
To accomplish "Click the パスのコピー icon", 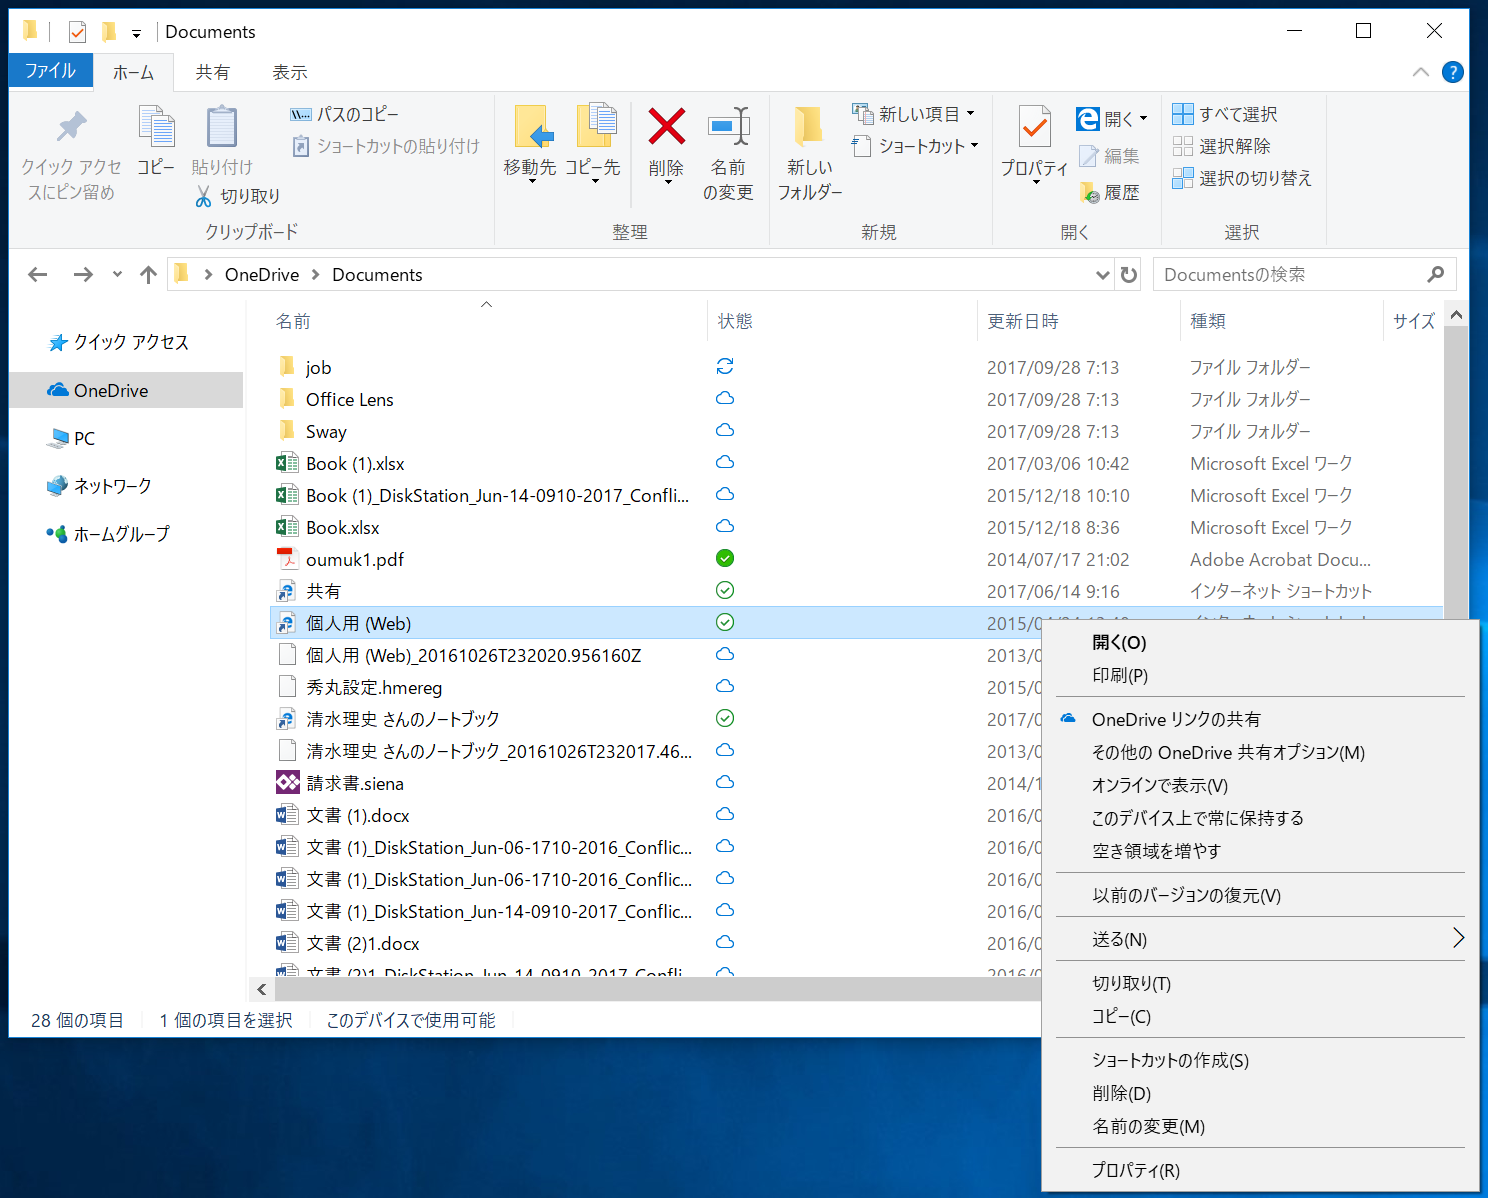I will pos(301,114).
